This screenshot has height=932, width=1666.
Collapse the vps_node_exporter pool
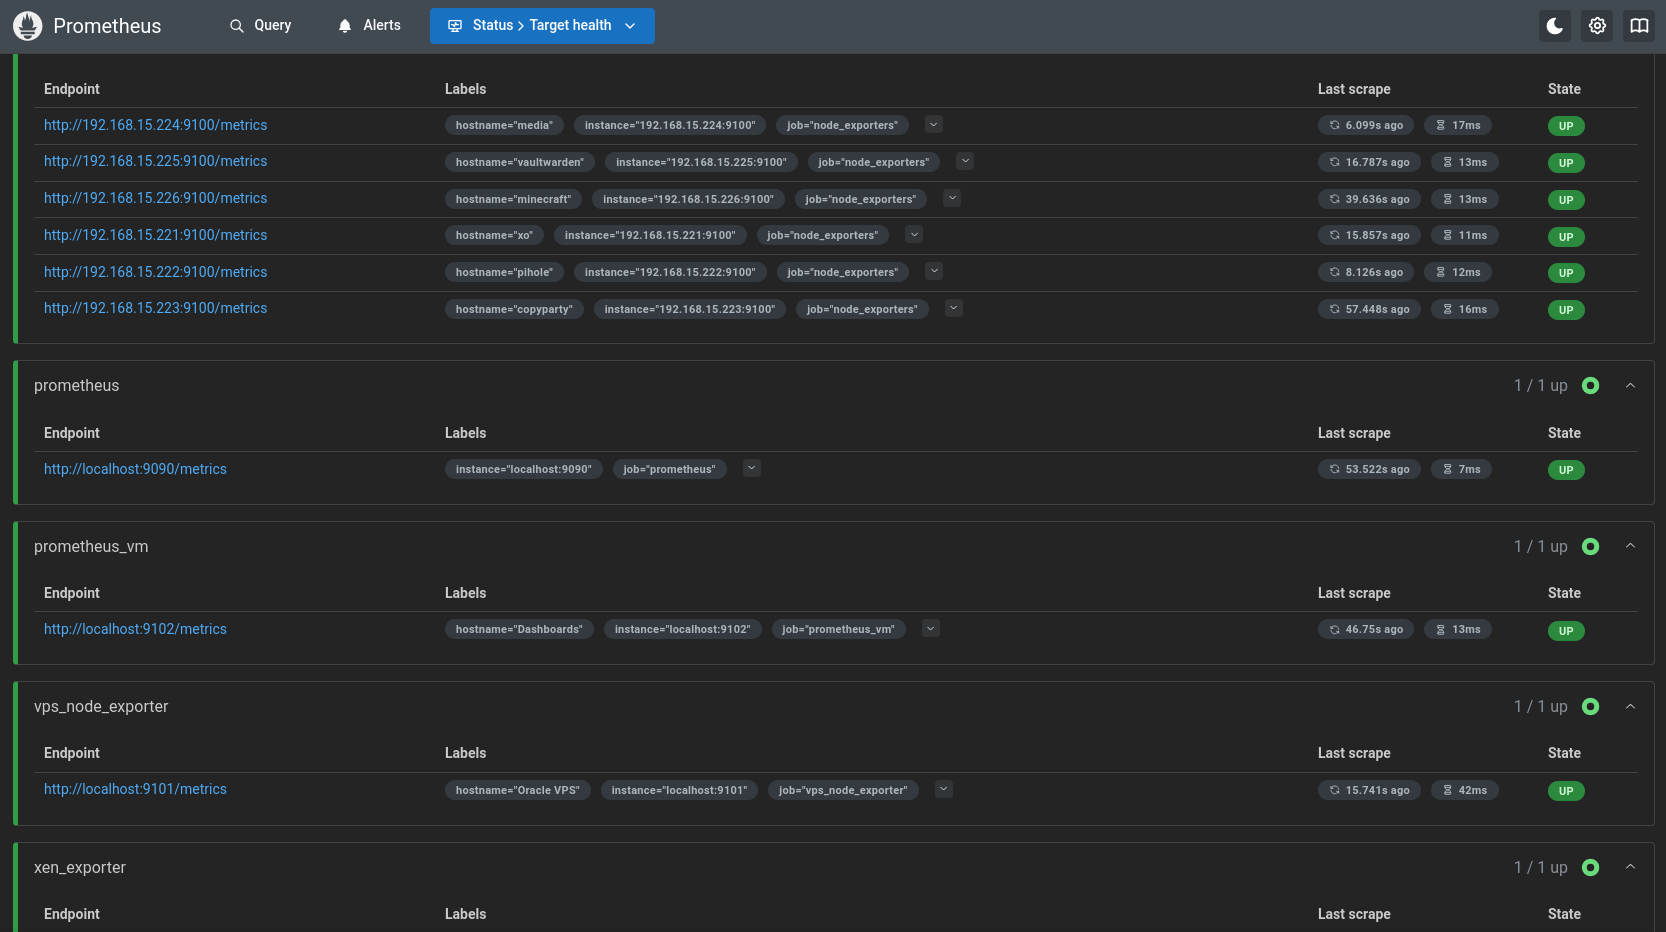click(1630, 707)
